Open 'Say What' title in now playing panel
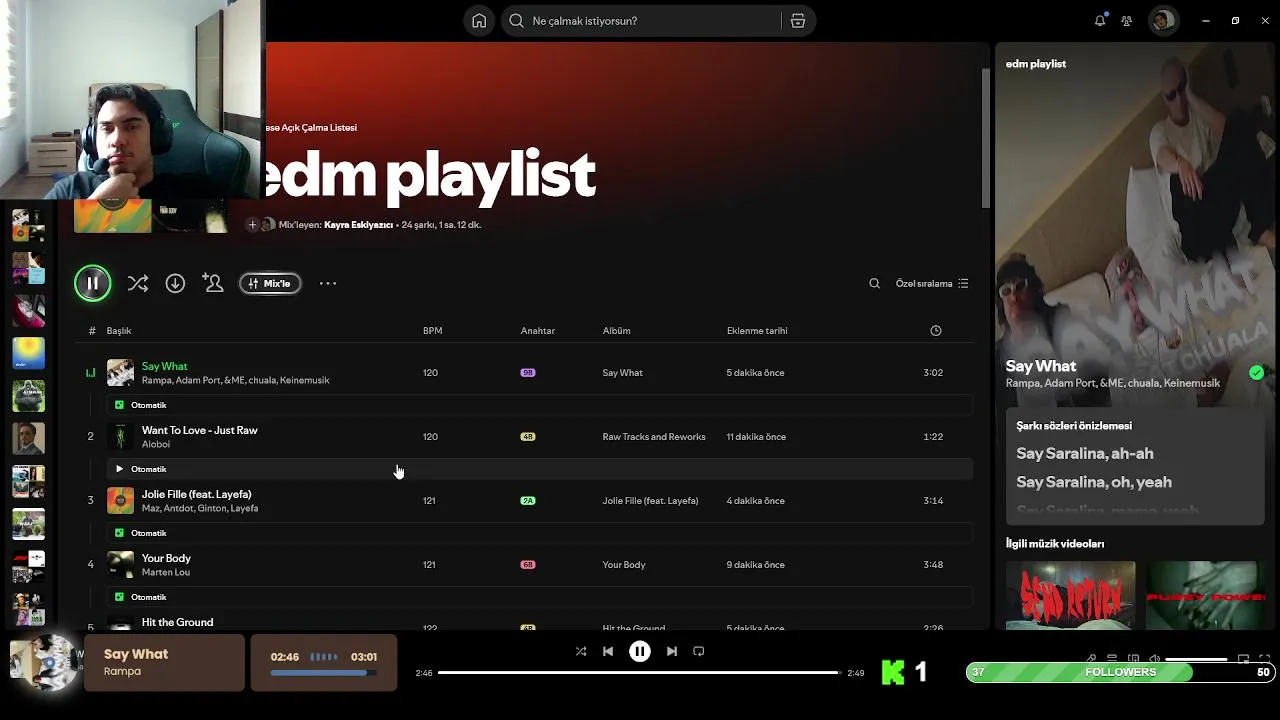 [x=1041, y=366]
